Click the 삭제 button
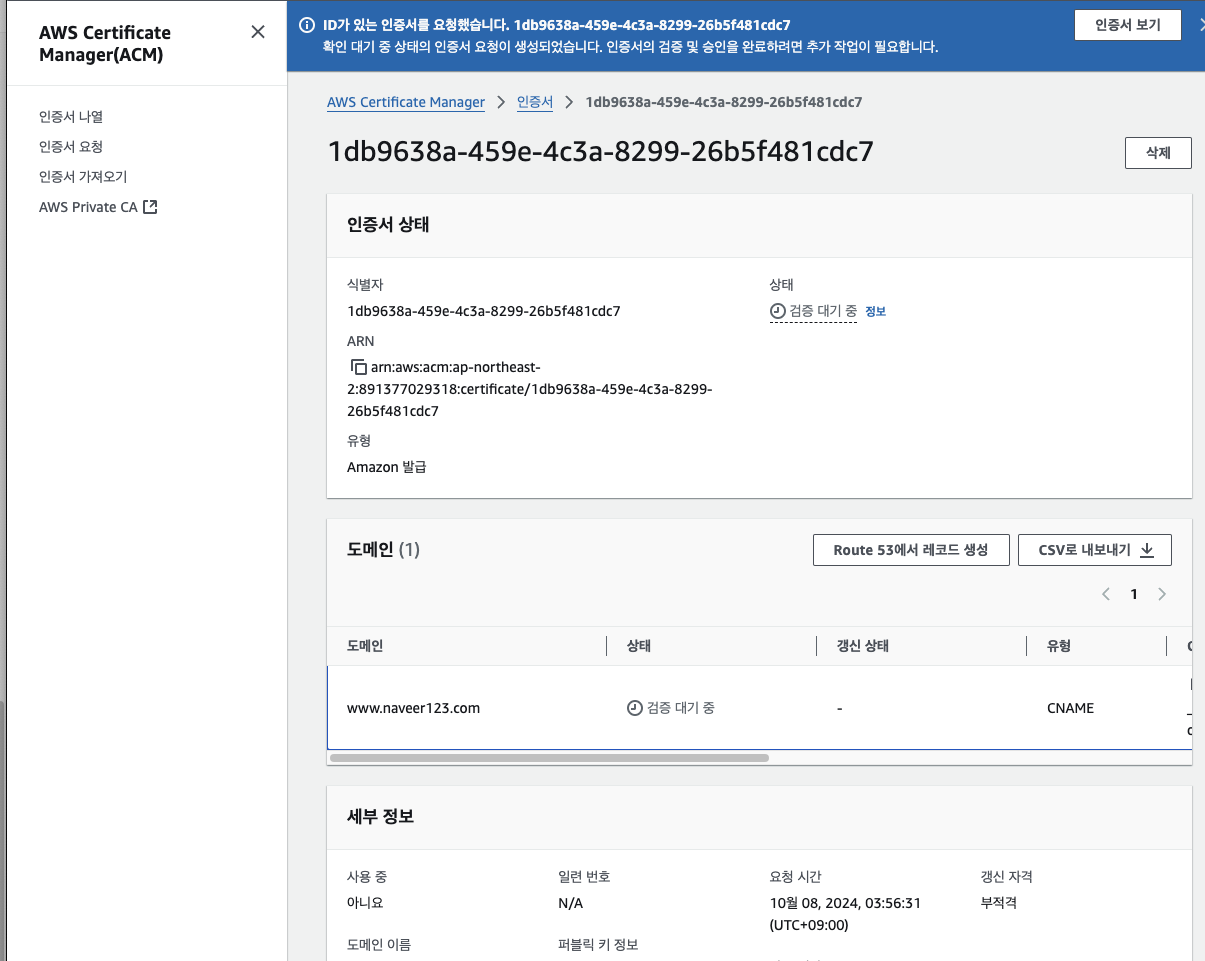1205x961 pixels. click(x=1158, y=153)
